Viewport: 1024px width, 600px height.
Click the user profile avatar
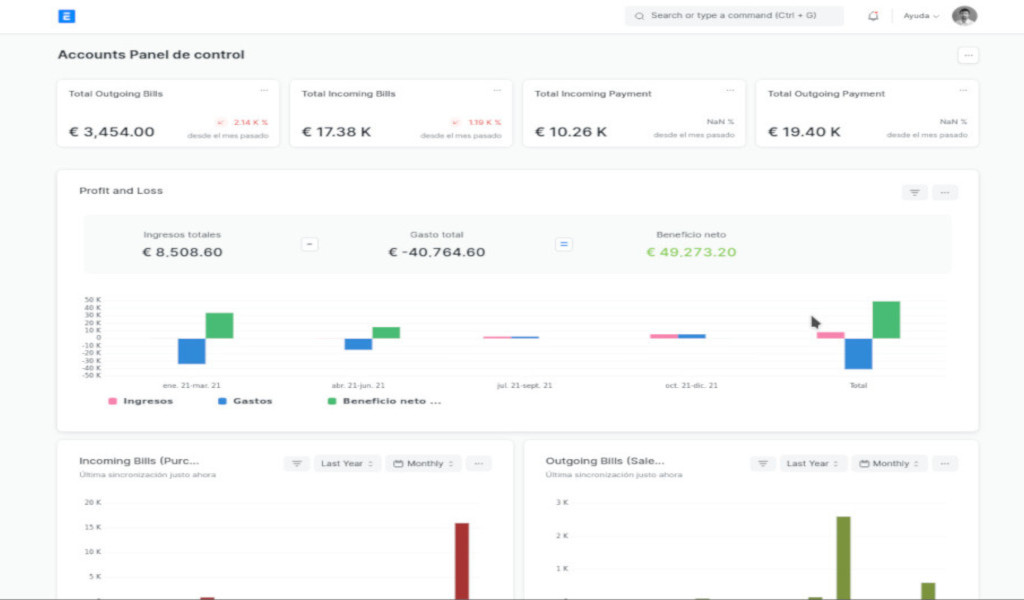(x=964, y=16)
